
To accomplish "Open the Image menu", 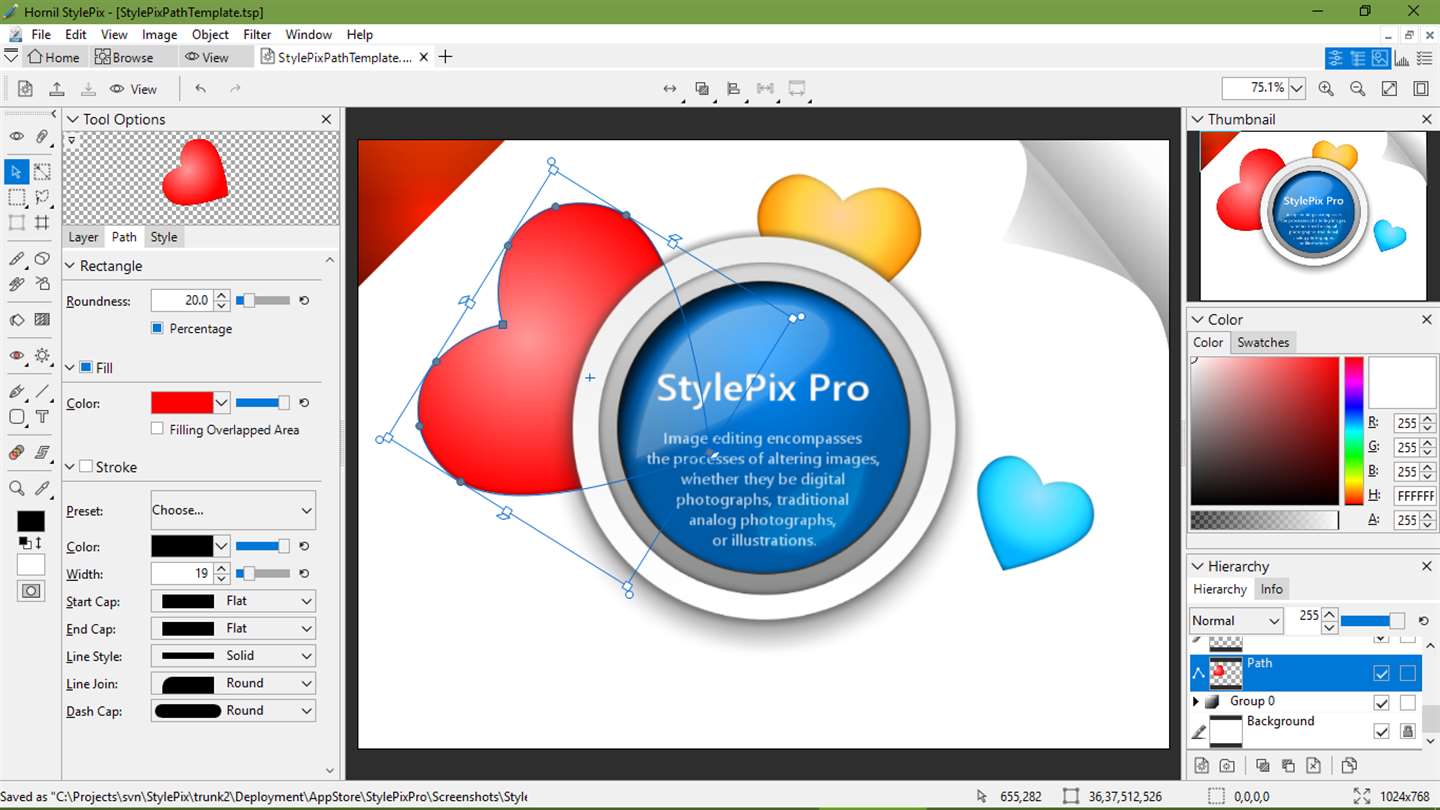I will coord(159,34).
